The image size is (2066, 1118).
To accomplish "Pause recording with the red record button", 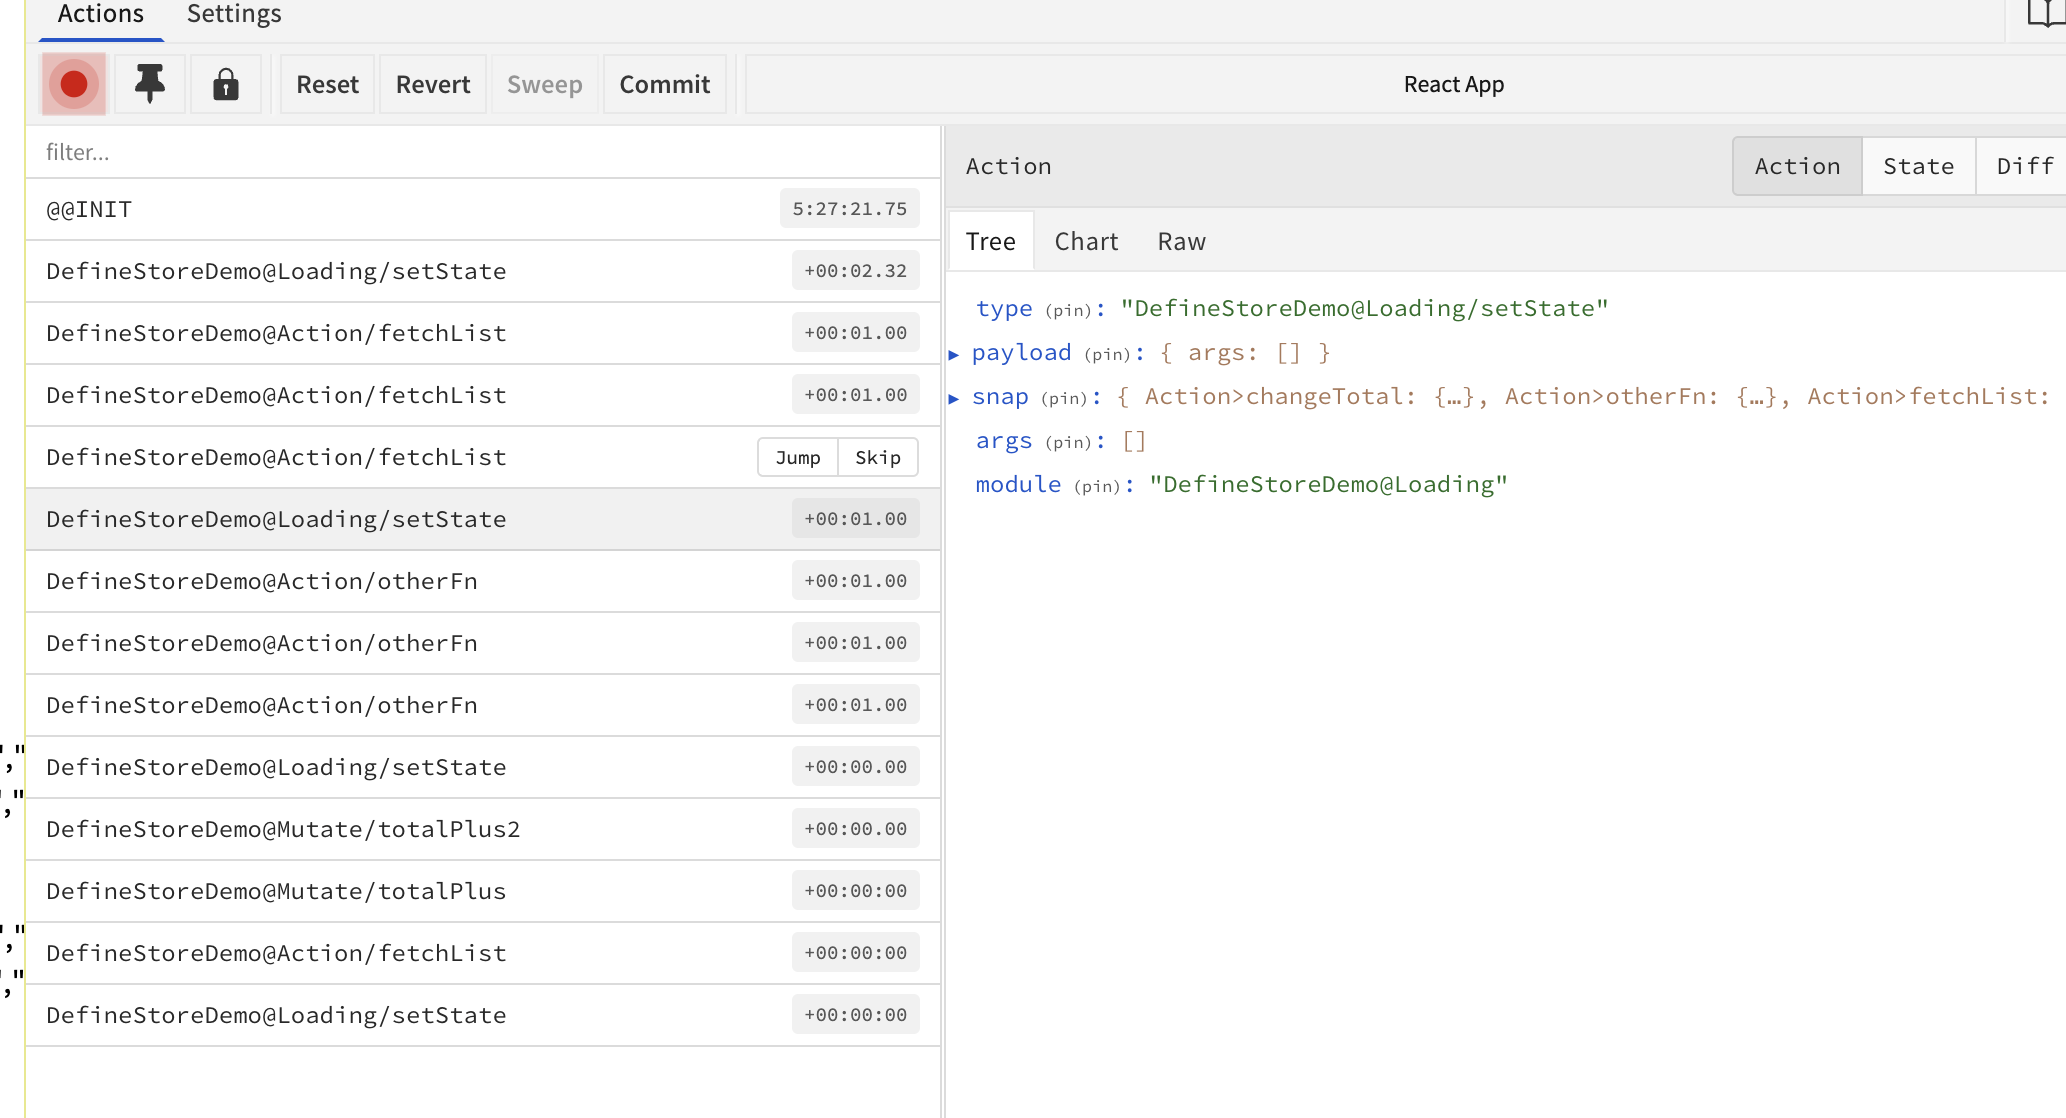I will [74, 85].
